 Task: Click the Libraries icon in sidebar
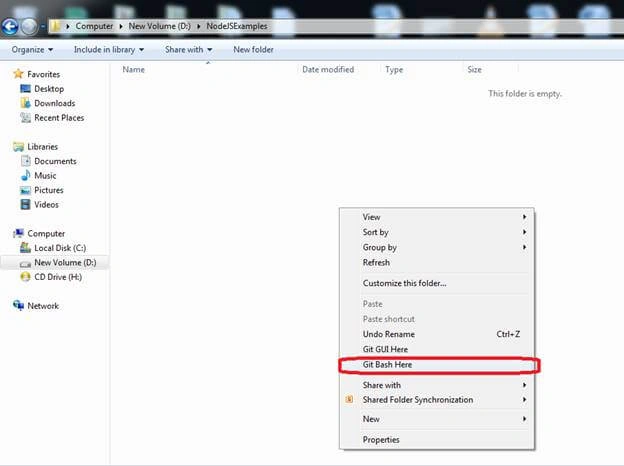tap(18, 146)
